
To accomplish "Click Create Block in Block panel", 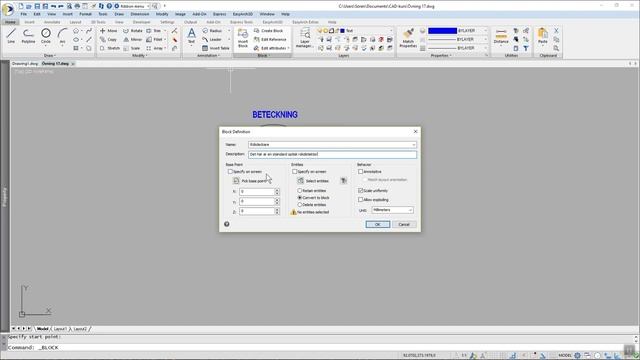I will 269,31.
